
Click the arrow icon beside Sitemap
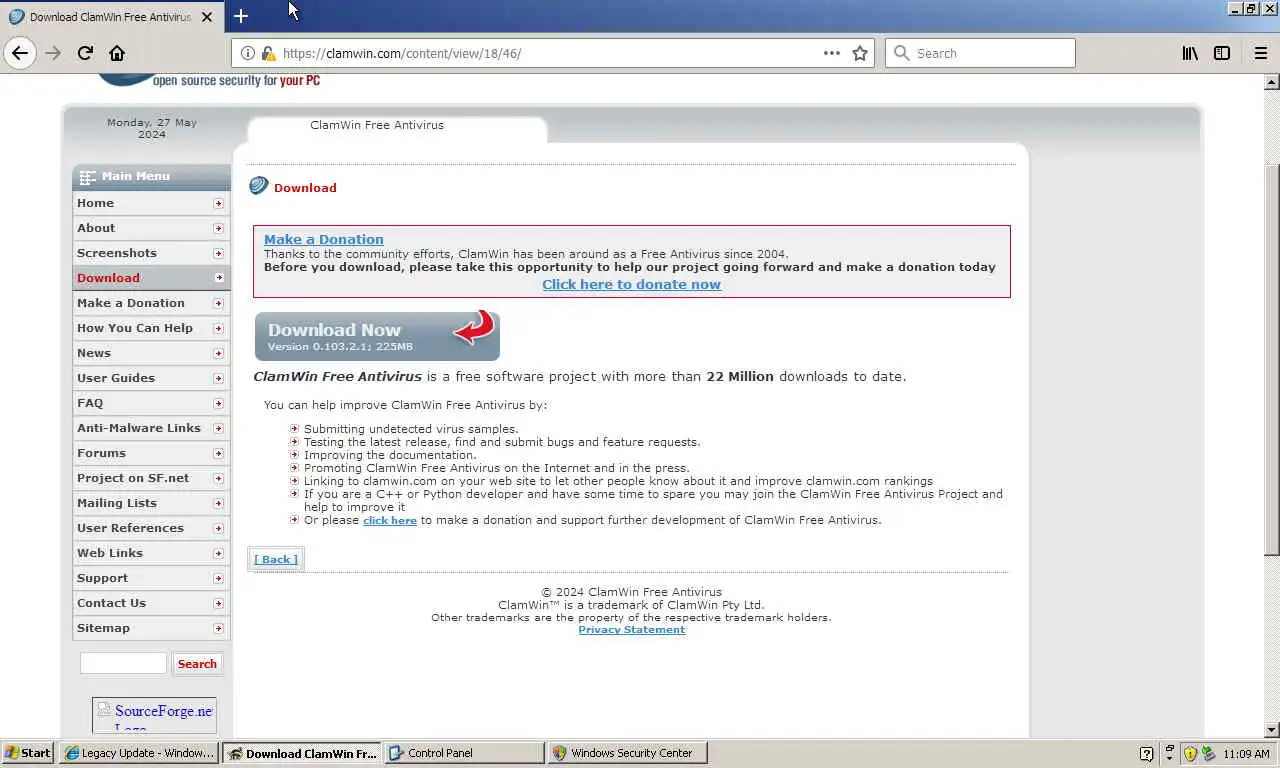coord(218,628)
